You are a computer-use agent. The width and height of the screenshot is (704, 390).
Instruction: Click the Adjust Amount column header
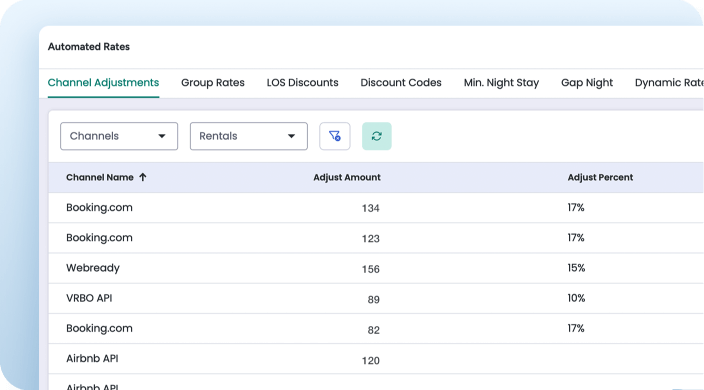tap(347, 177)
